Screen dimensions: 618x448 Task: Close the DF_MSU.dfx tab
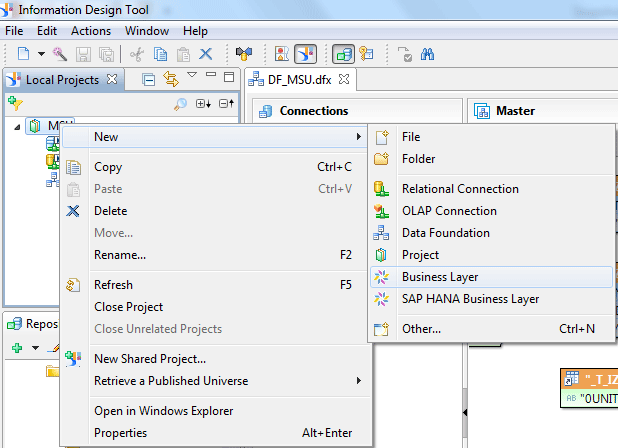coord(344,79)
